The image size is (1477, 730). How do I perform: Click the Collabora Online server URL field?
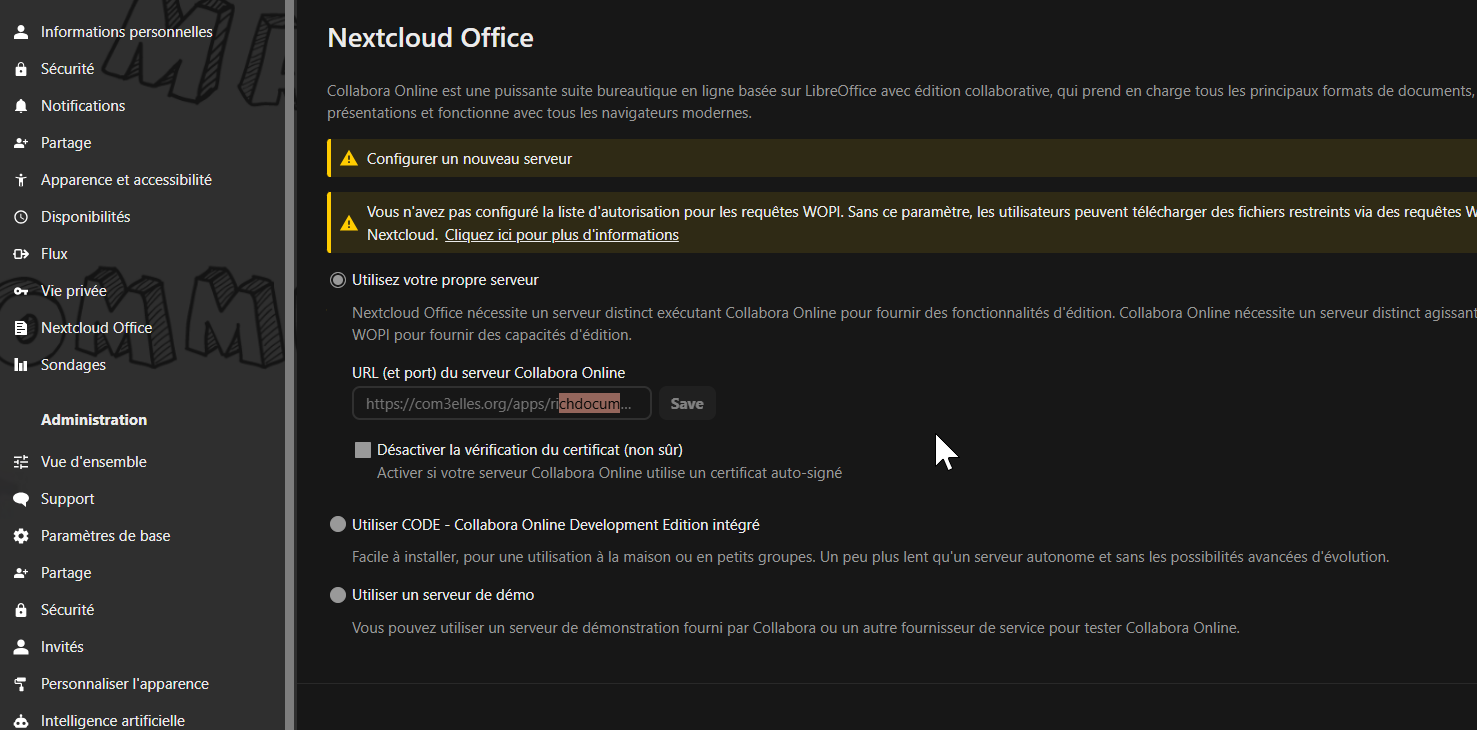[501, 404]
